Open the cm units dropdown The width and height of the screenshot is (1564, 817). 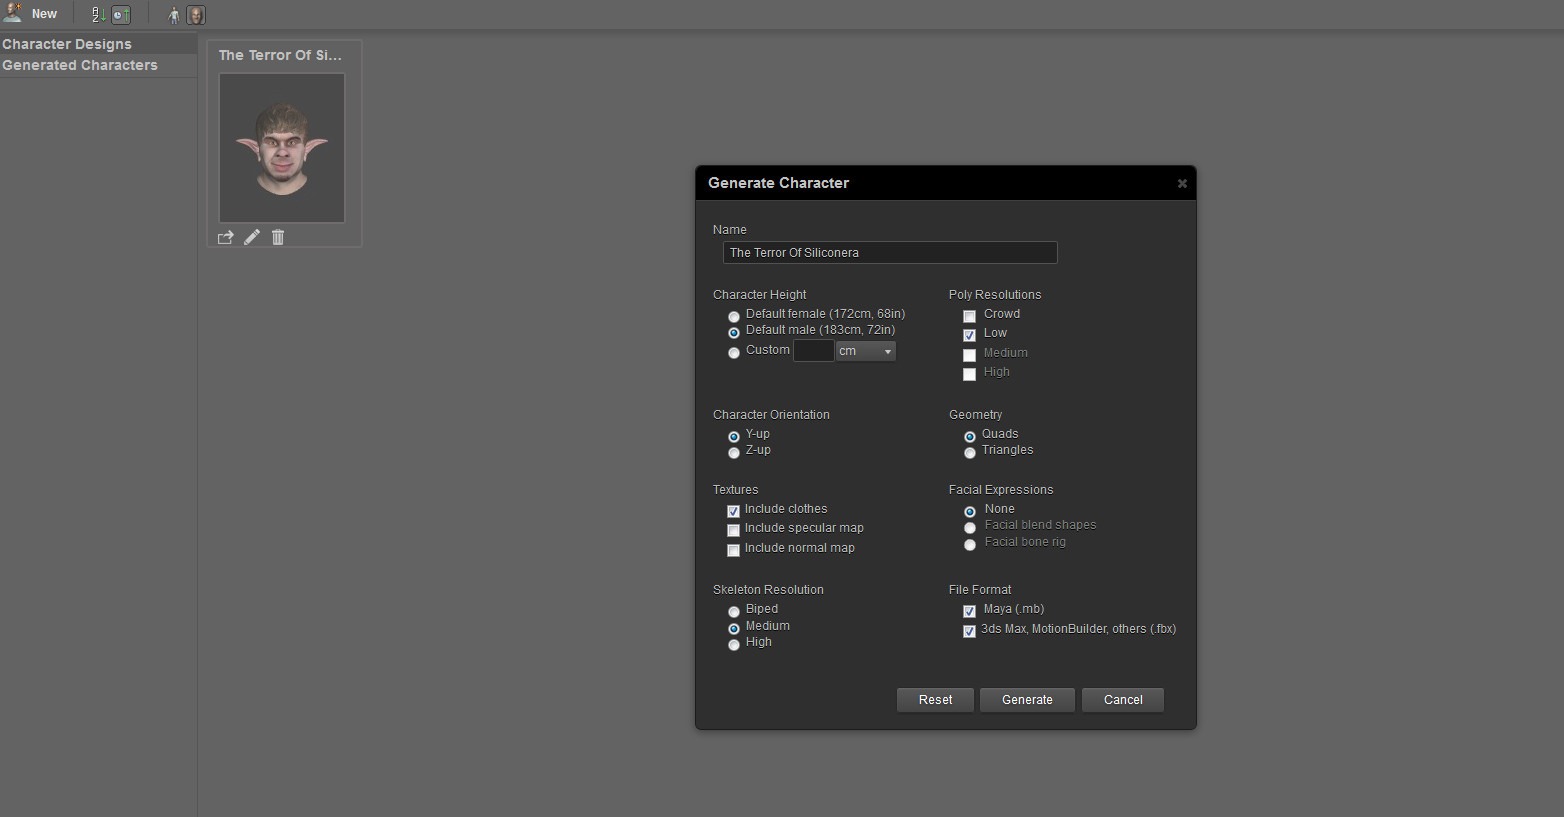865,351
